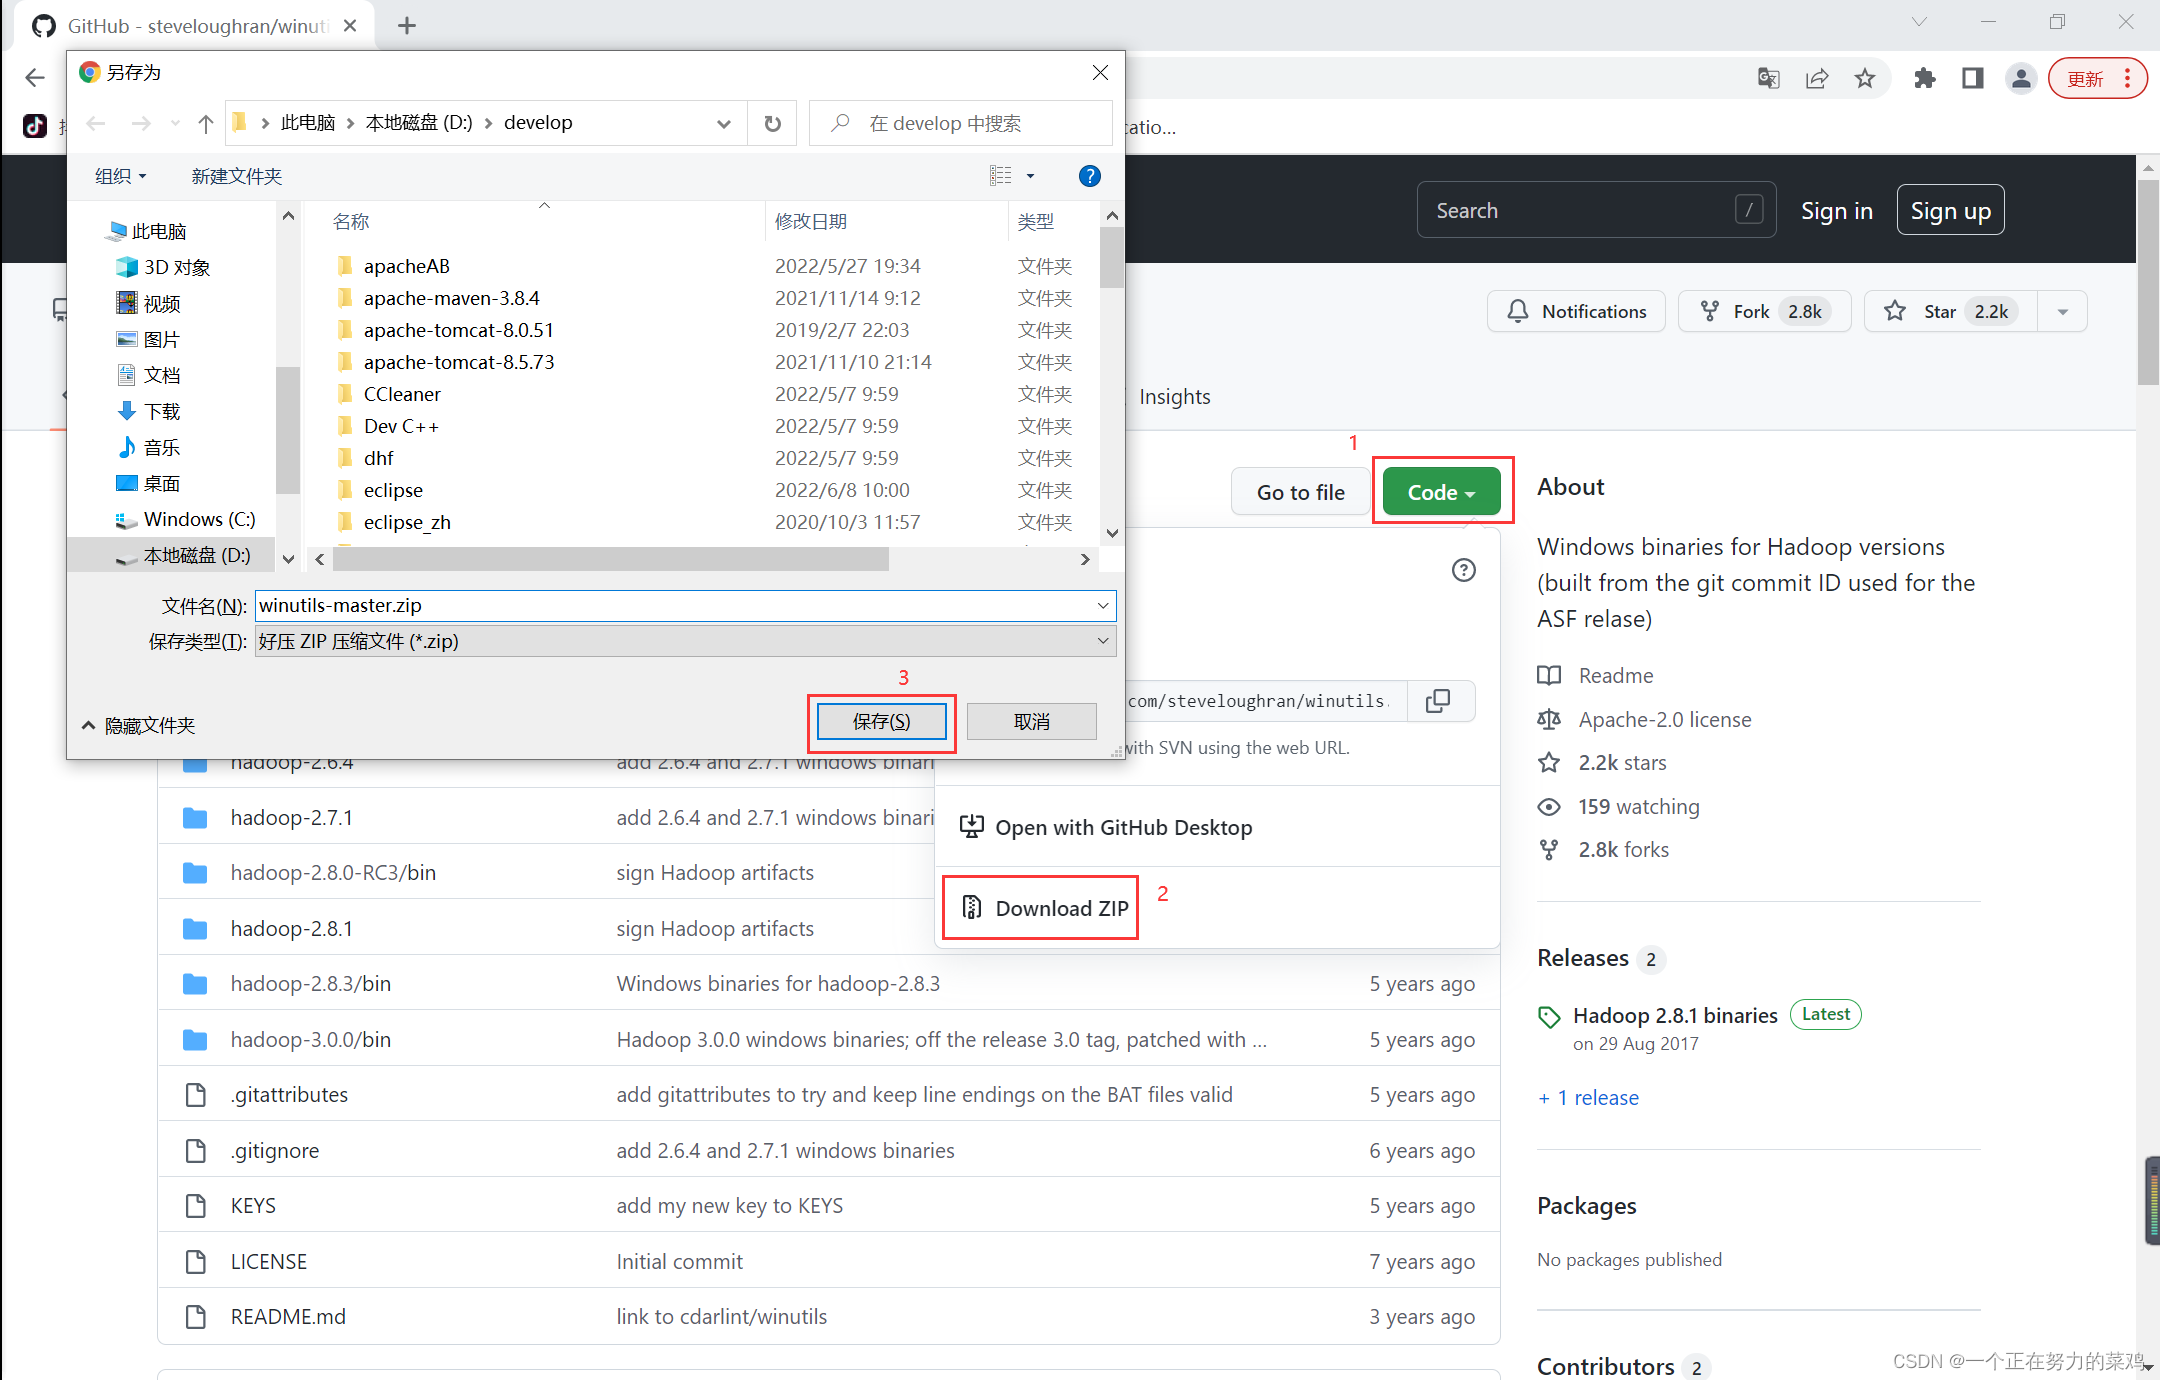The image size is (2160, 1380).
Task: Click Fork button on repository
Action: tap(1765, 311)
